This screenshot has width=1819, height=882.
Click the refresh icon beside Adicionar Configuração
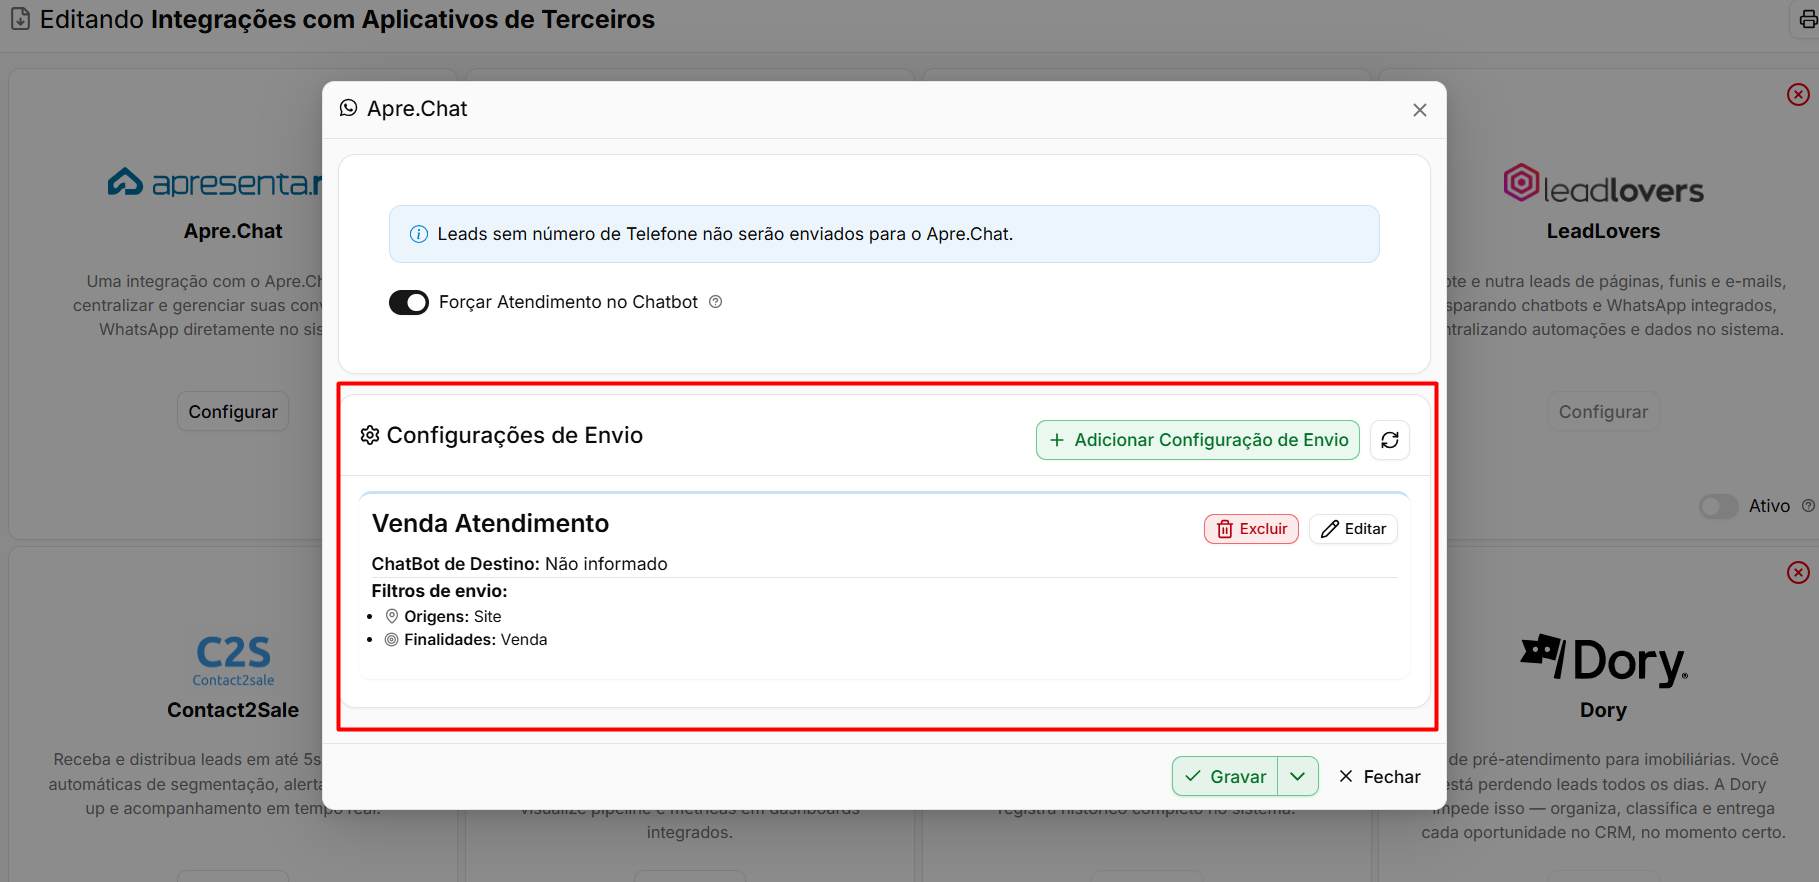(x=1390, y=440)
